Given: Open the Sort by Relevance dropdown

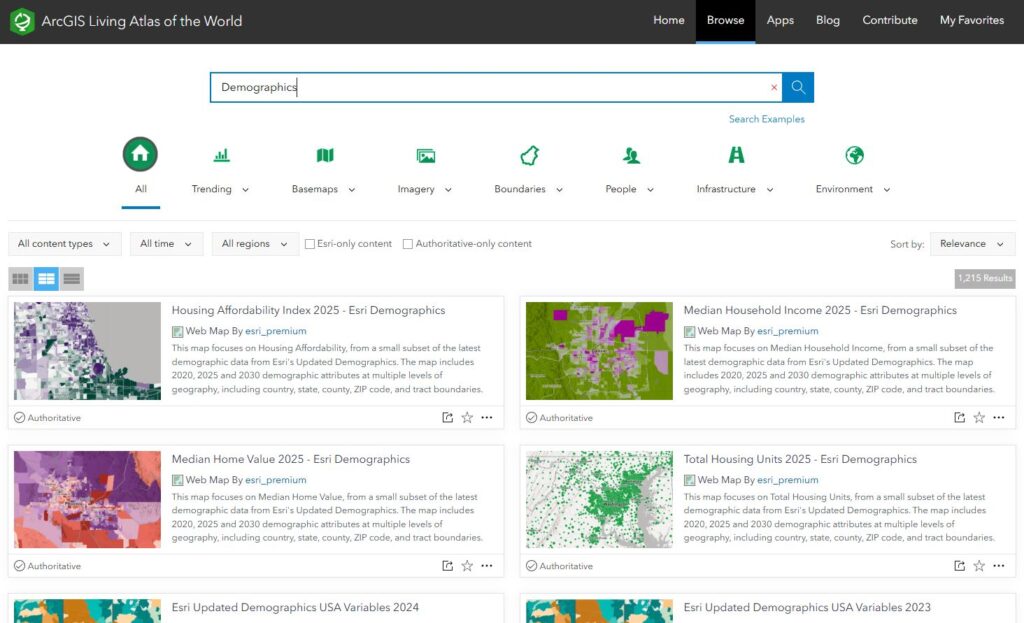Looking at the screenshot, I should pyautogui.click(x=972, y=244).
